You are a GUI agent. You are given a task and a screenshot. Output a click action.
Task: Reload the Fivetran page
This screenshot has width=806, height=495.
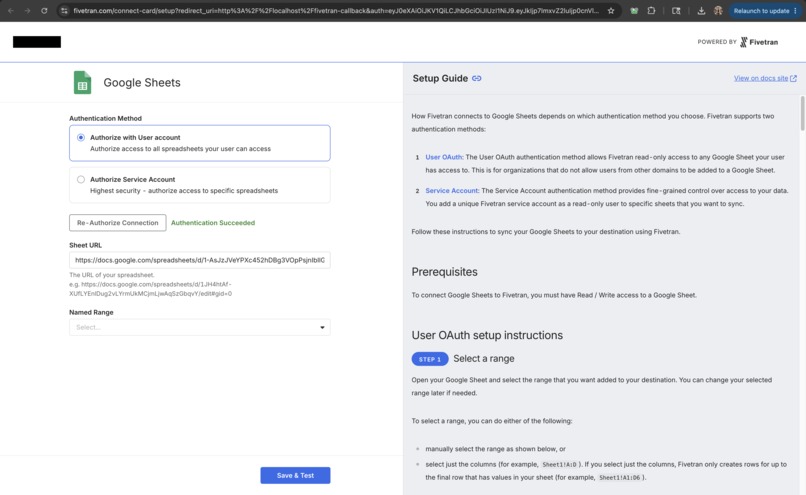point(44,10)
